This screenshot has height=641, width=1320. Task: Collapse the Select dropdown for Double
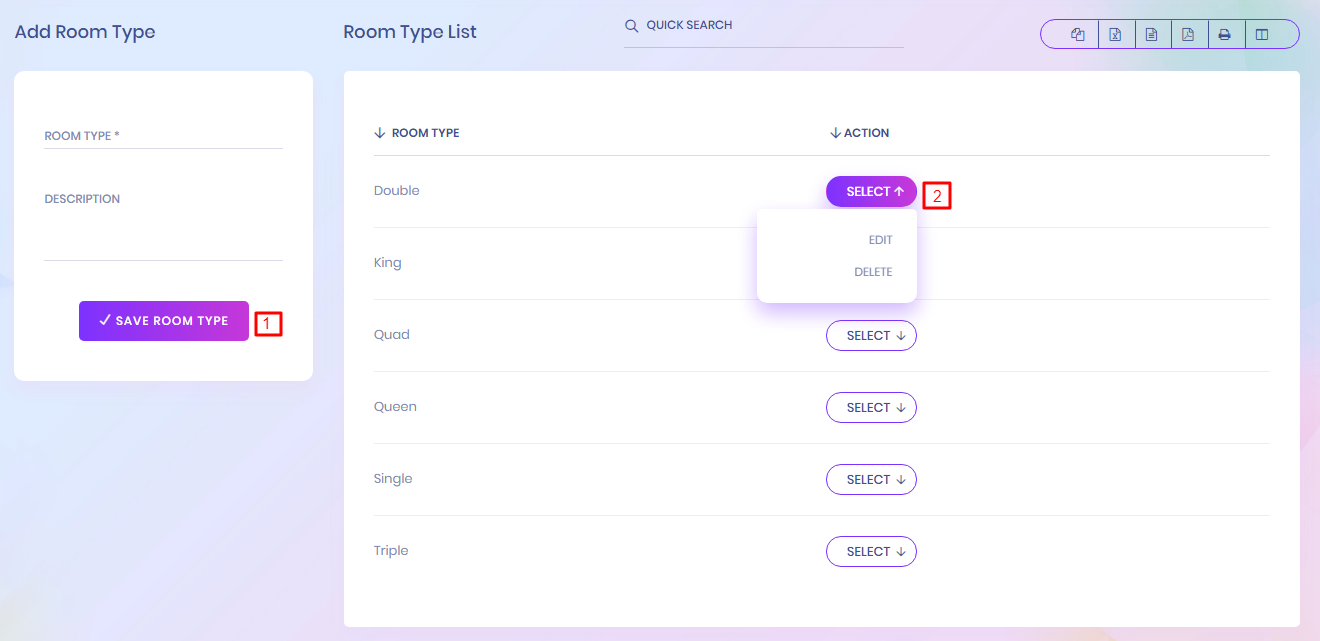871,192
